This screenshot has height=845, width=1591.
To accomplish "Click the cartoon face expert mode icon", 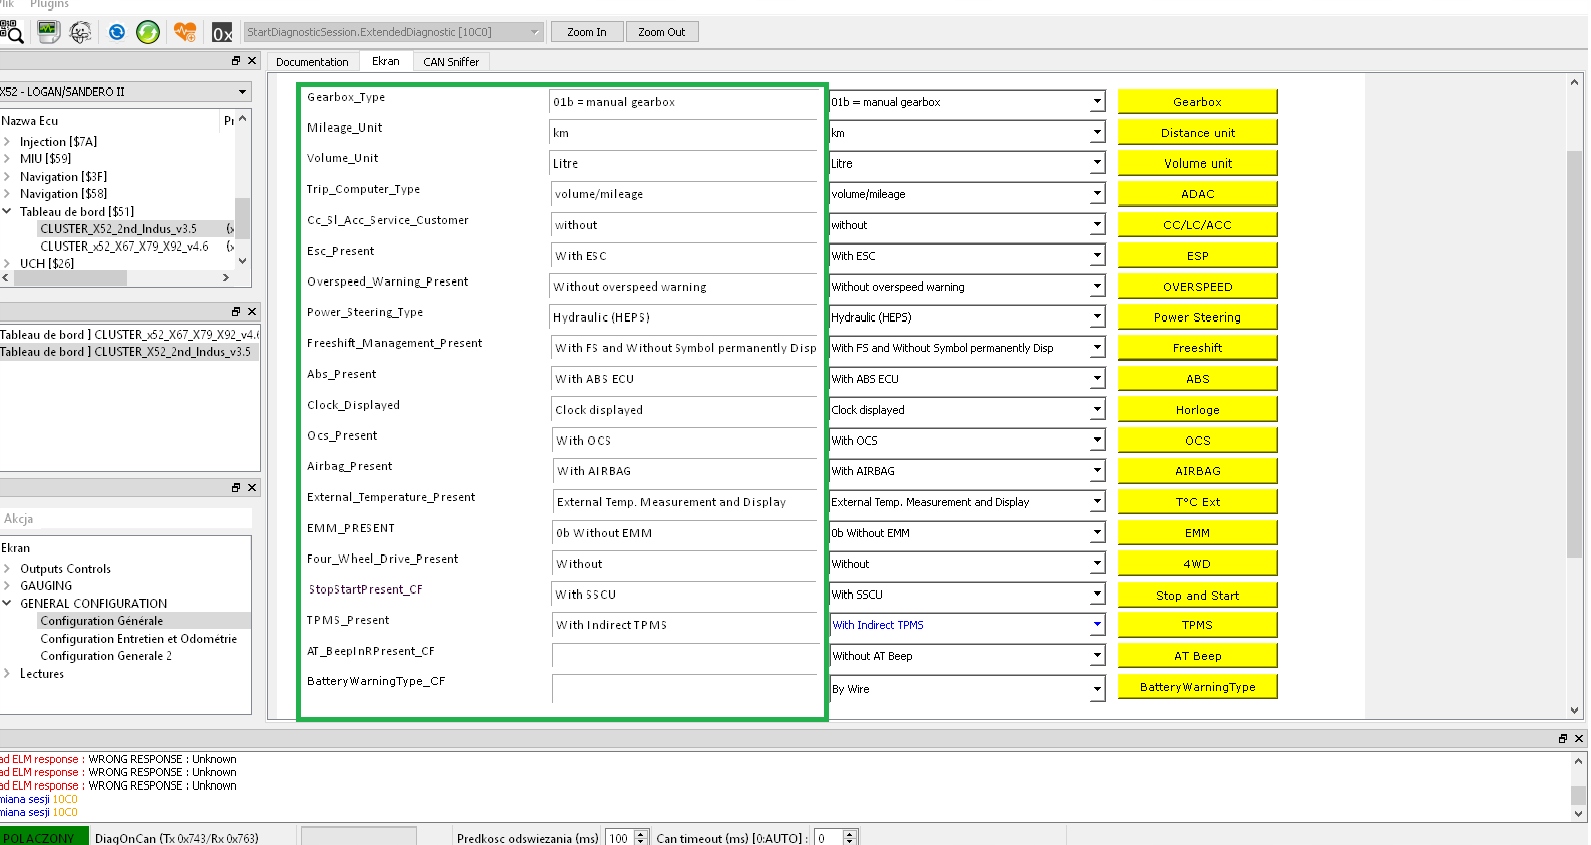I will [x=81, y=32].
